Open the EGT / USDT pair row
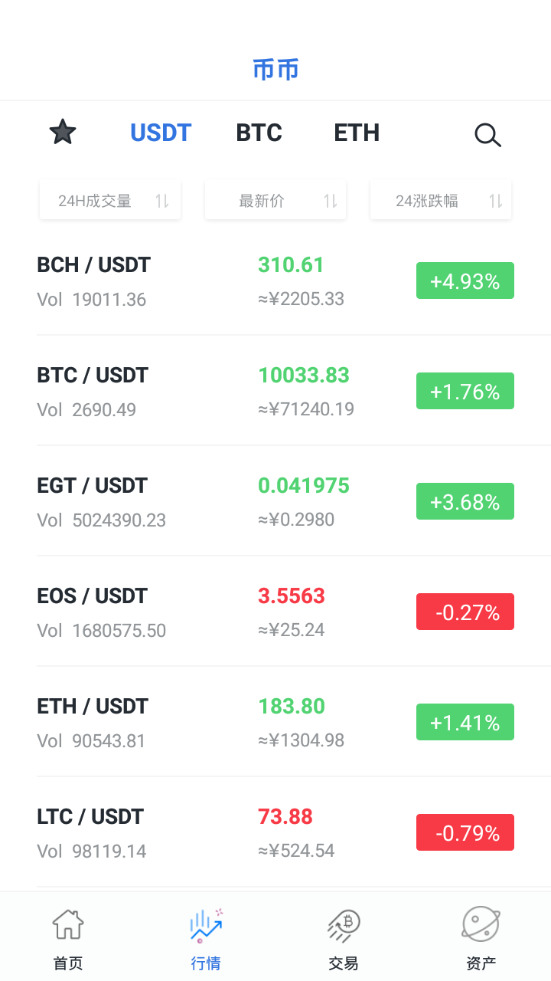The height and width of the screenshot is (981, 551). tap(275, 501)
